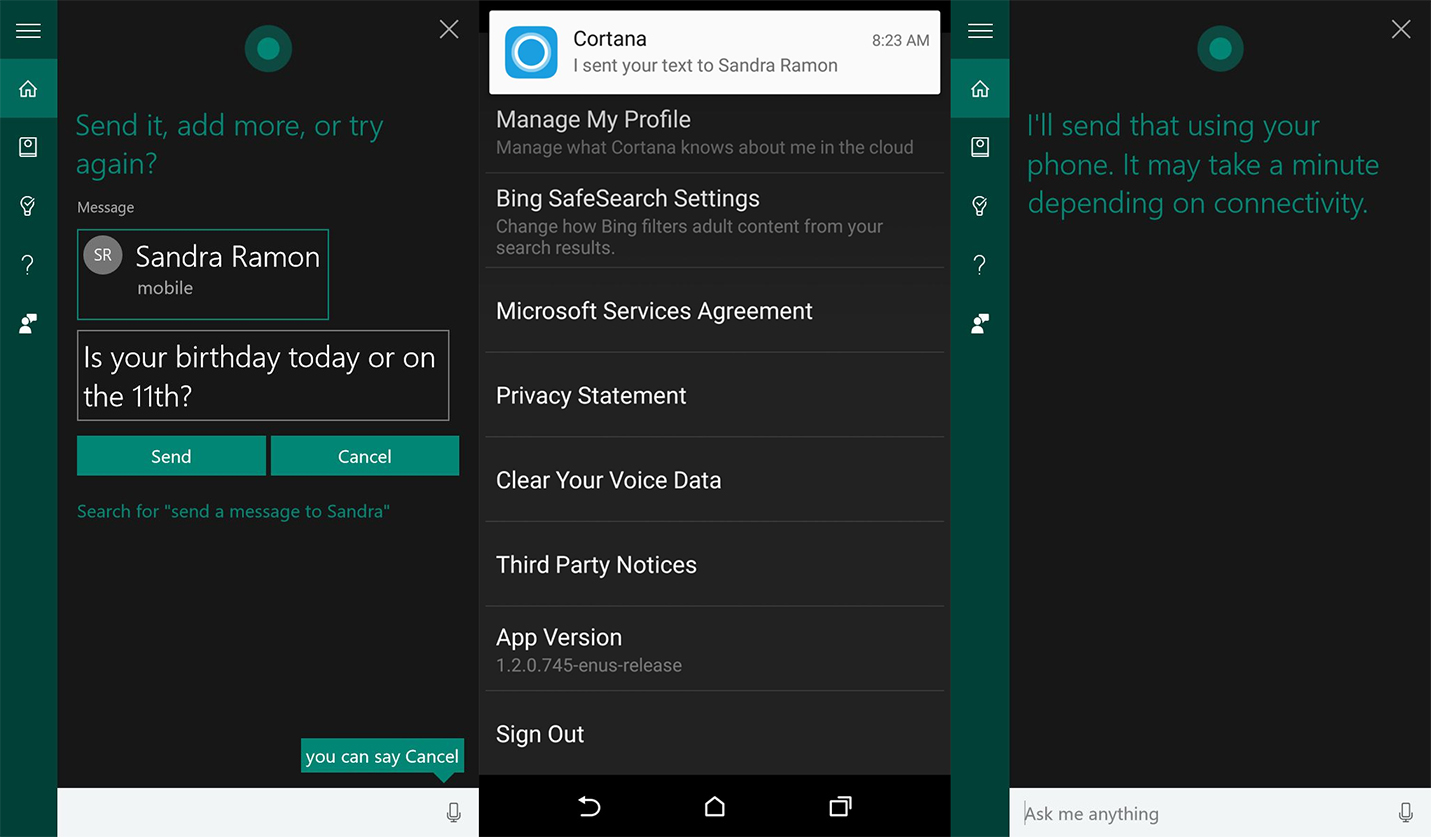Select Home icon in left Cortana sidebar
1431x837 pixels.
point(28,89)
